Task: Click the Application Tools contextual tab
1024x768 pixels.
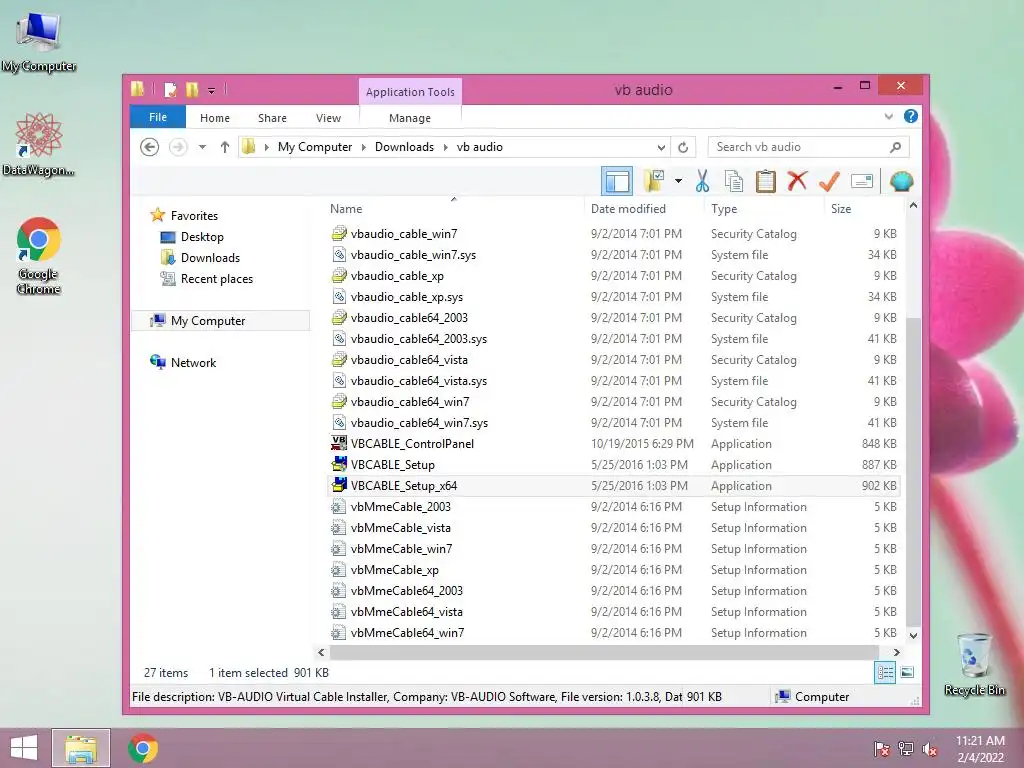Action: 410,92
